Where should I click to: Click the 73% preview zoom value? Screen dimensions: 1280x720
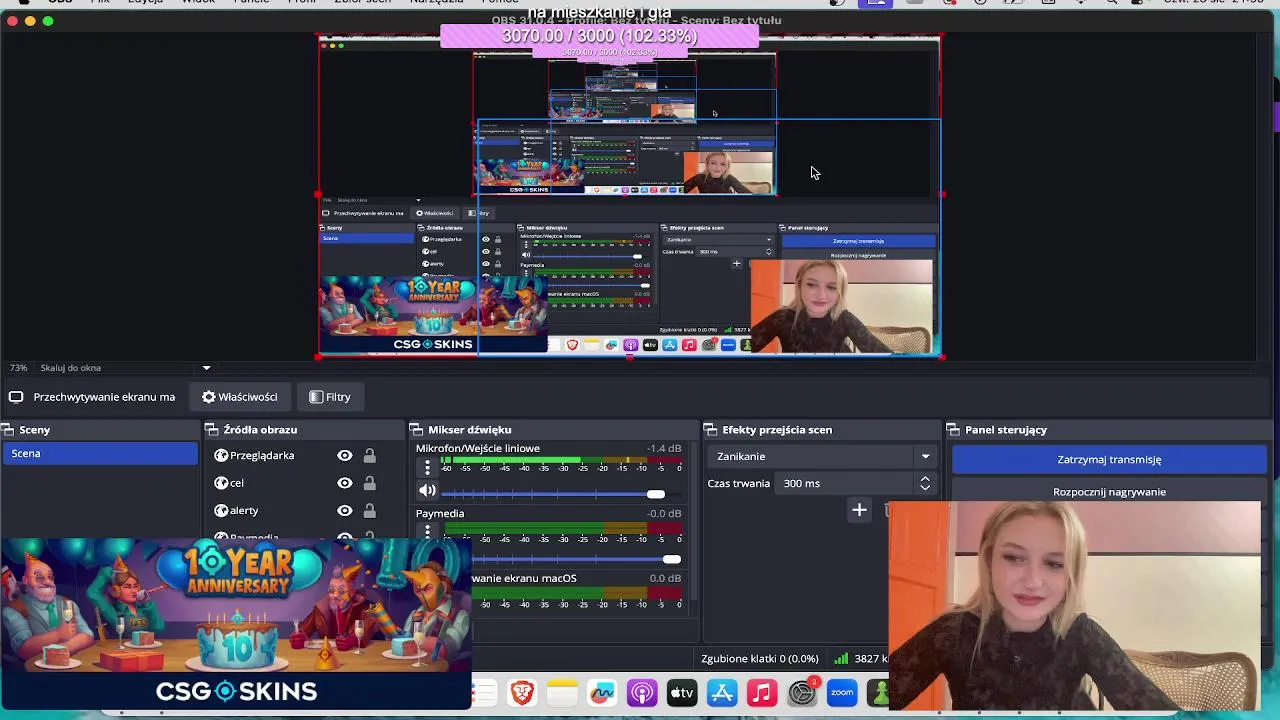18,367
